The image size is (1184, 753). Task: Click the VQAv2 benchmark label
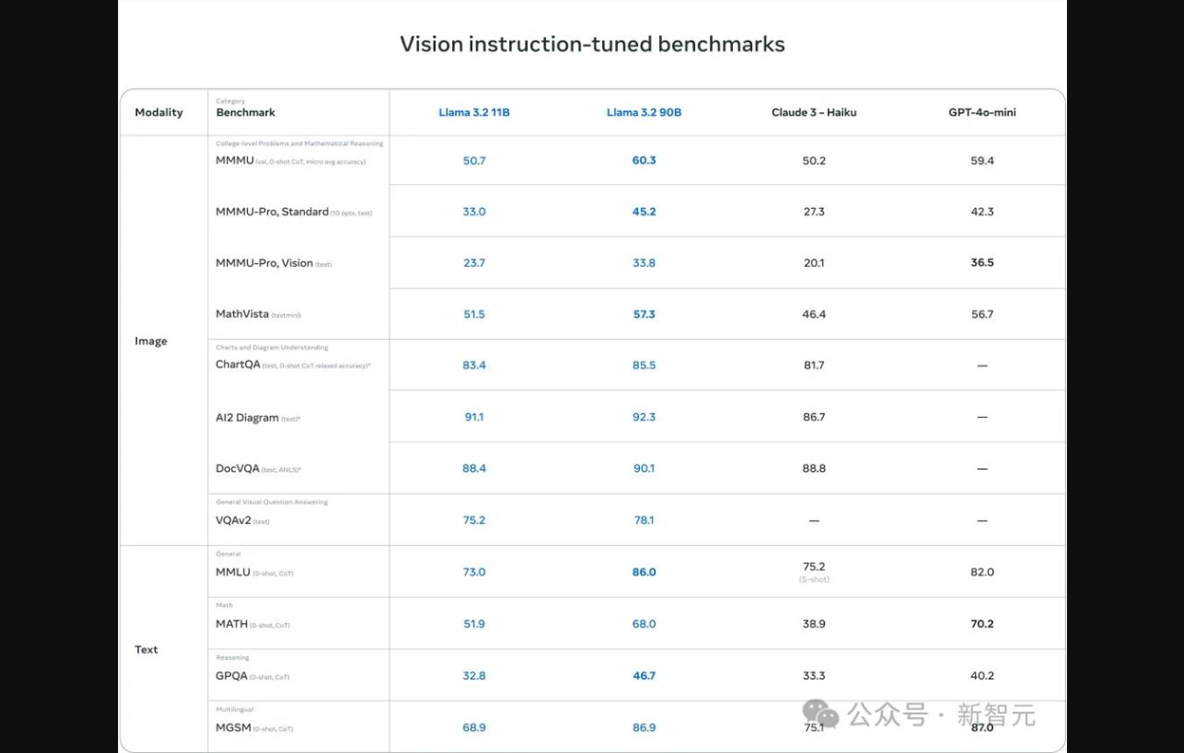(x=233, y=521)
